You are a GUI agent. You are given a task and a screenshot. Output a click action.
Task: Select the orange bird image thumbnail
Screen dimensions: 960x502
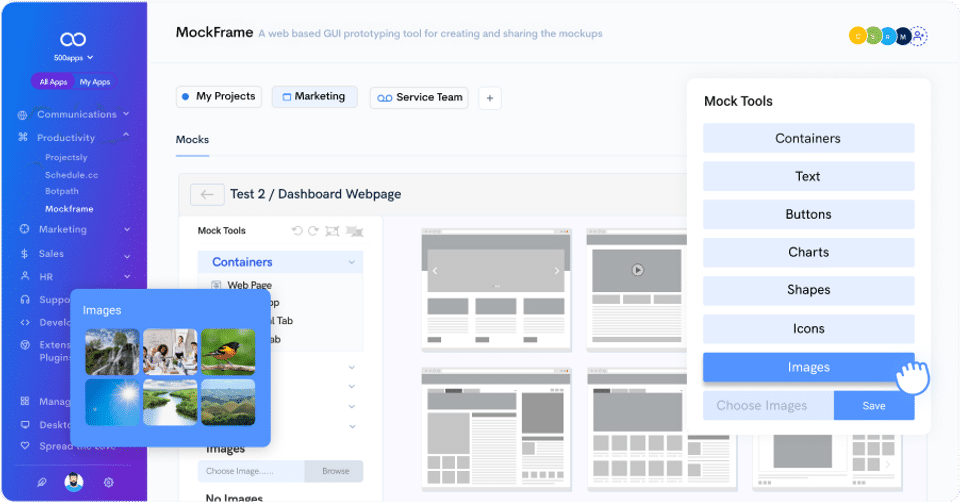[x=228, y=352]
